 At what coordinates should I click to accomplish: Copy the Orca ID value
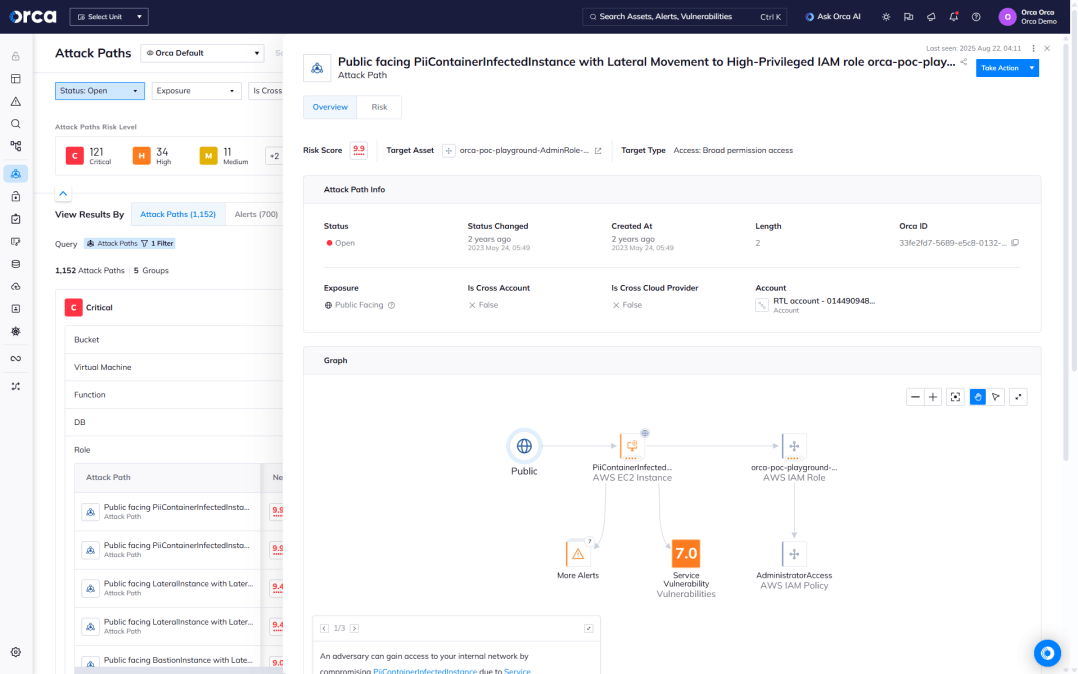coord(1015,243)
